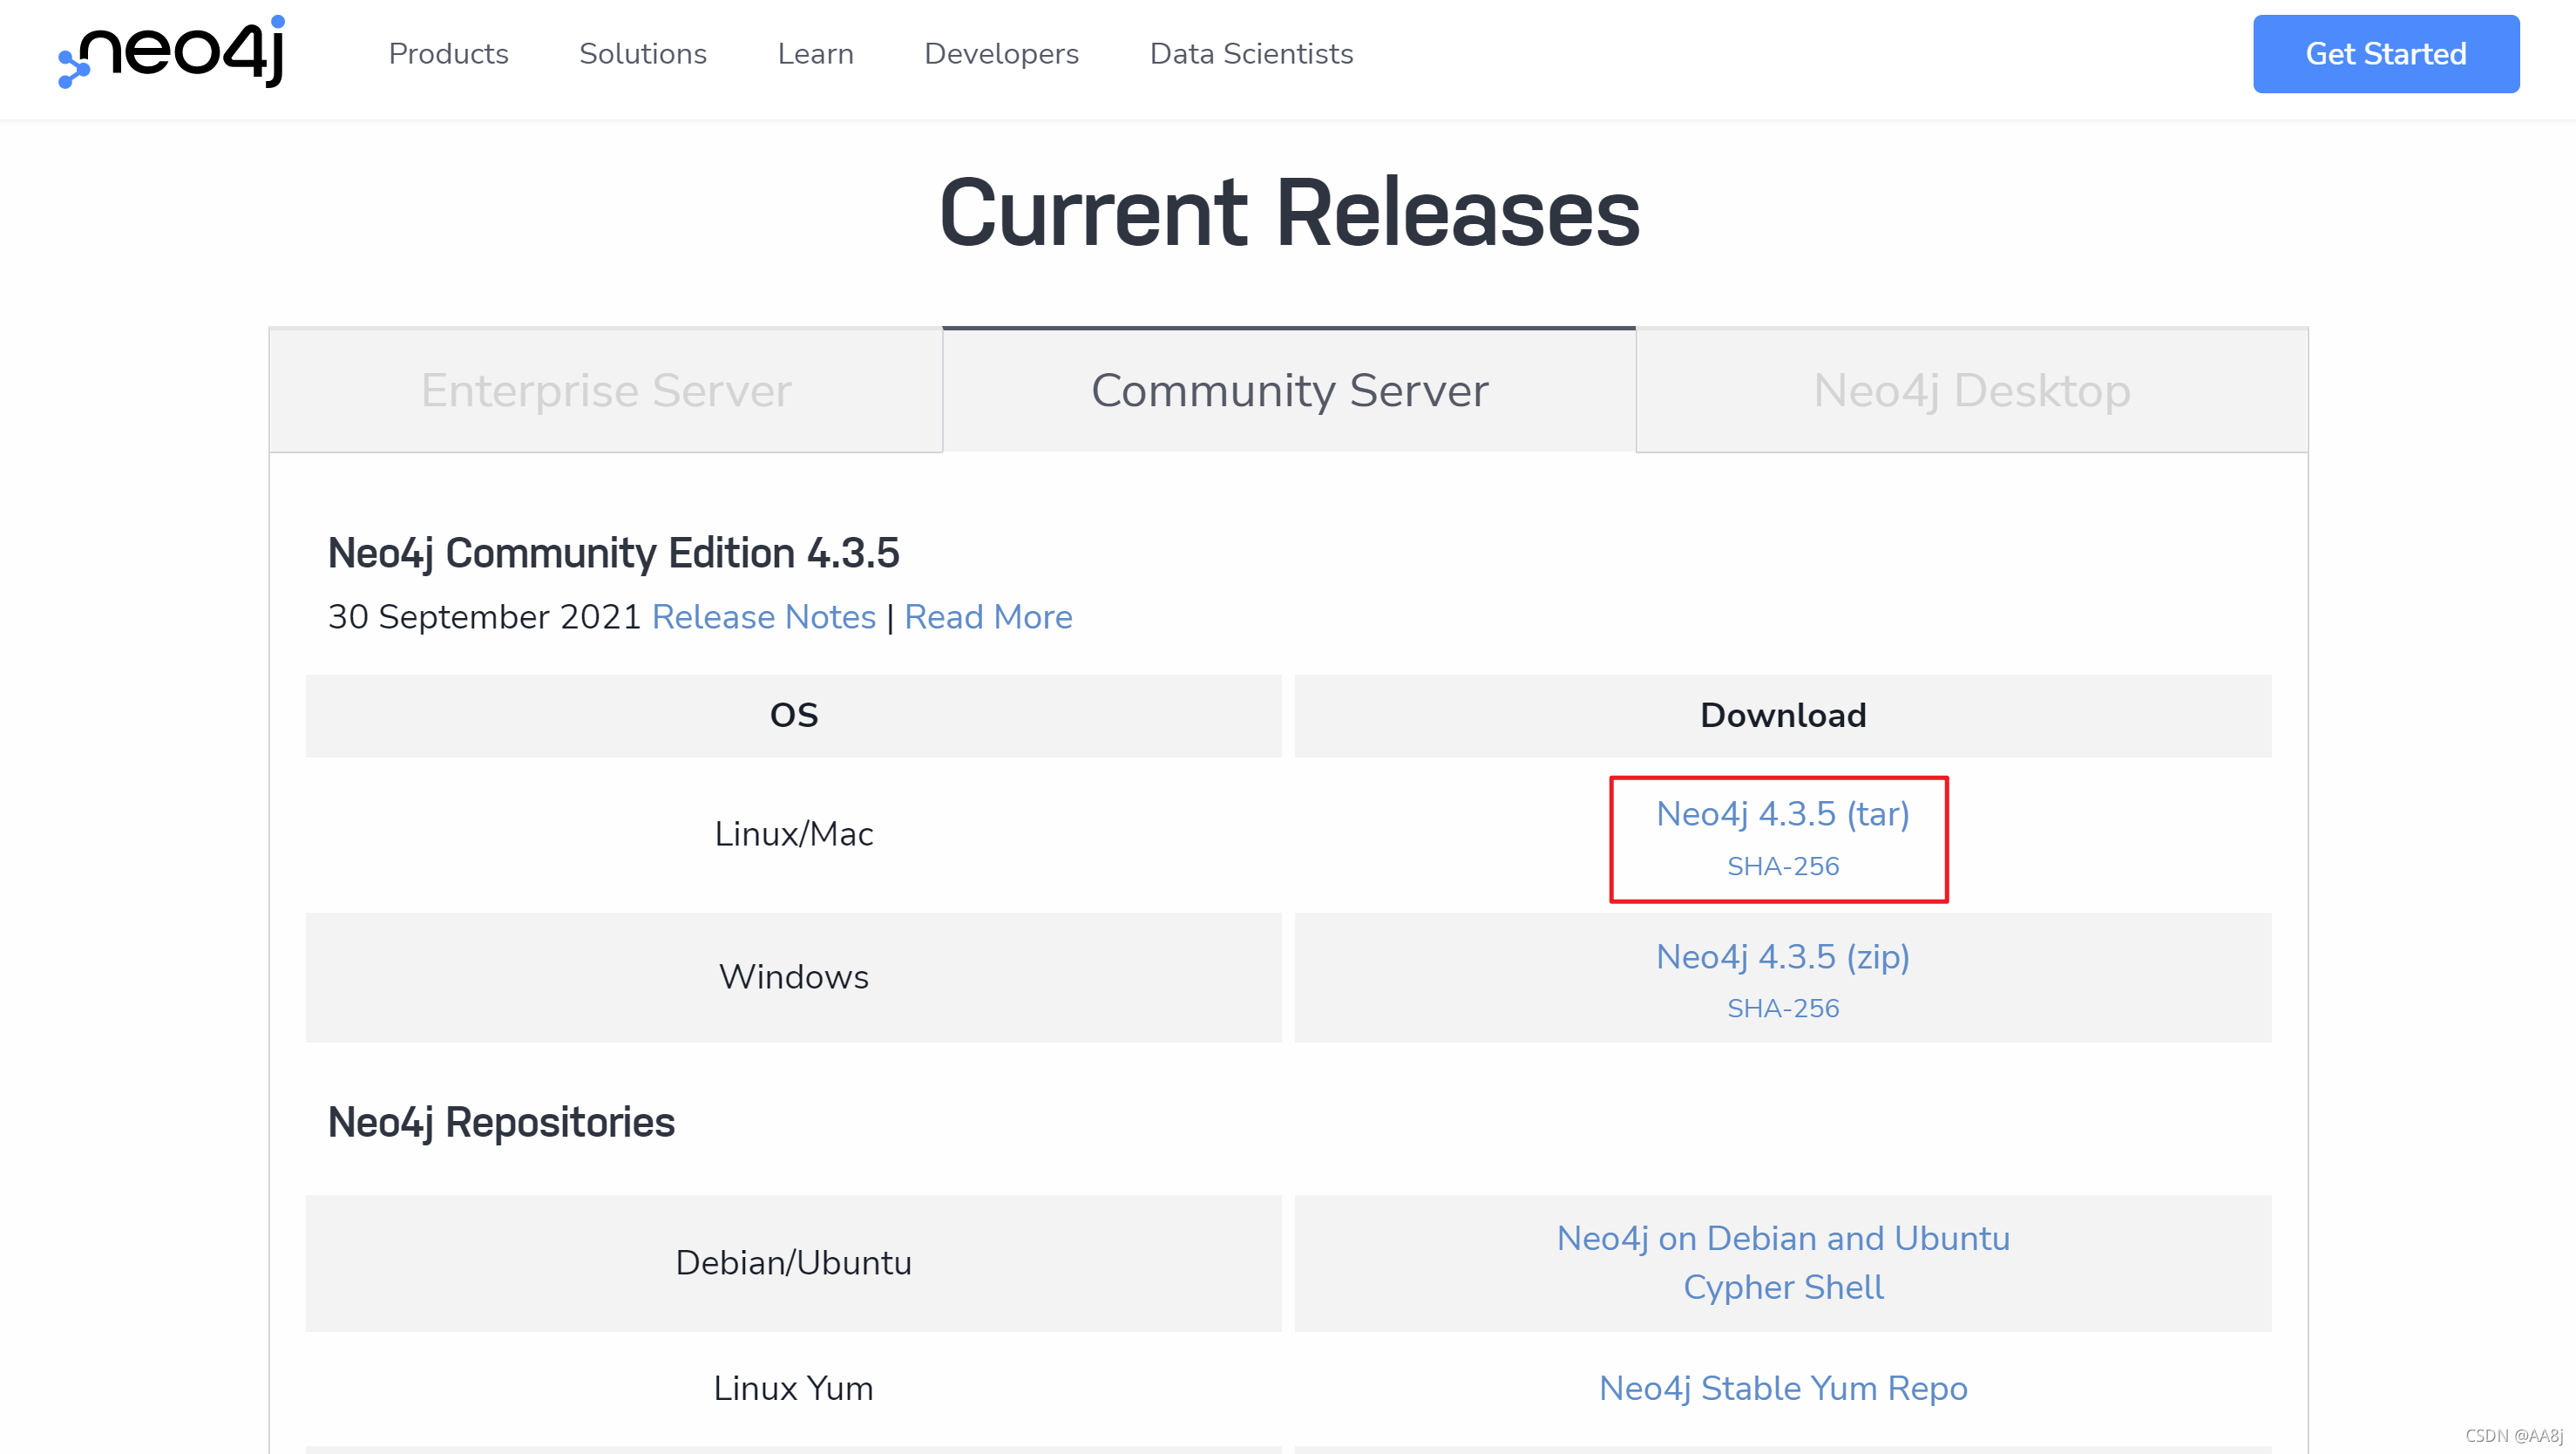Screen dimensions: 2576x1454
Task: Download Neo4j 4.3.5 (tar) for Linux/Mac
Action: (x=1782, y=814)
